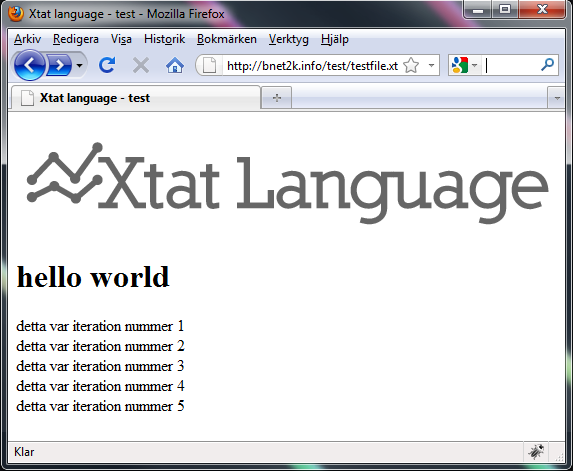This screenshot has width=573, height=471.
Task: Expand the address bar URL history dropdown
Action: [x=431, y=66]
